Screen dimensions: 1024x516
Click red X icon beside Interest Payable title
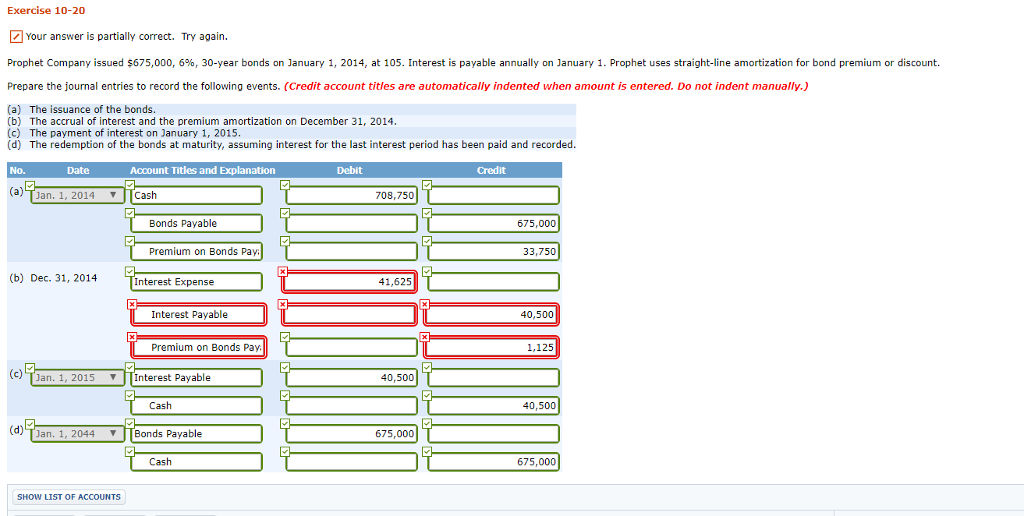point(131,304)
